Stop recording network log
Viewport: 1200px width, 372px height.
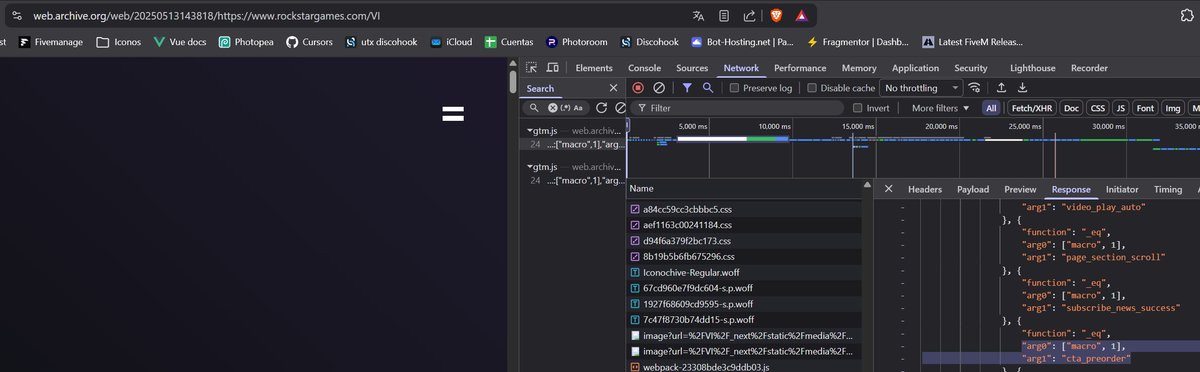click(x=638, y=88)
